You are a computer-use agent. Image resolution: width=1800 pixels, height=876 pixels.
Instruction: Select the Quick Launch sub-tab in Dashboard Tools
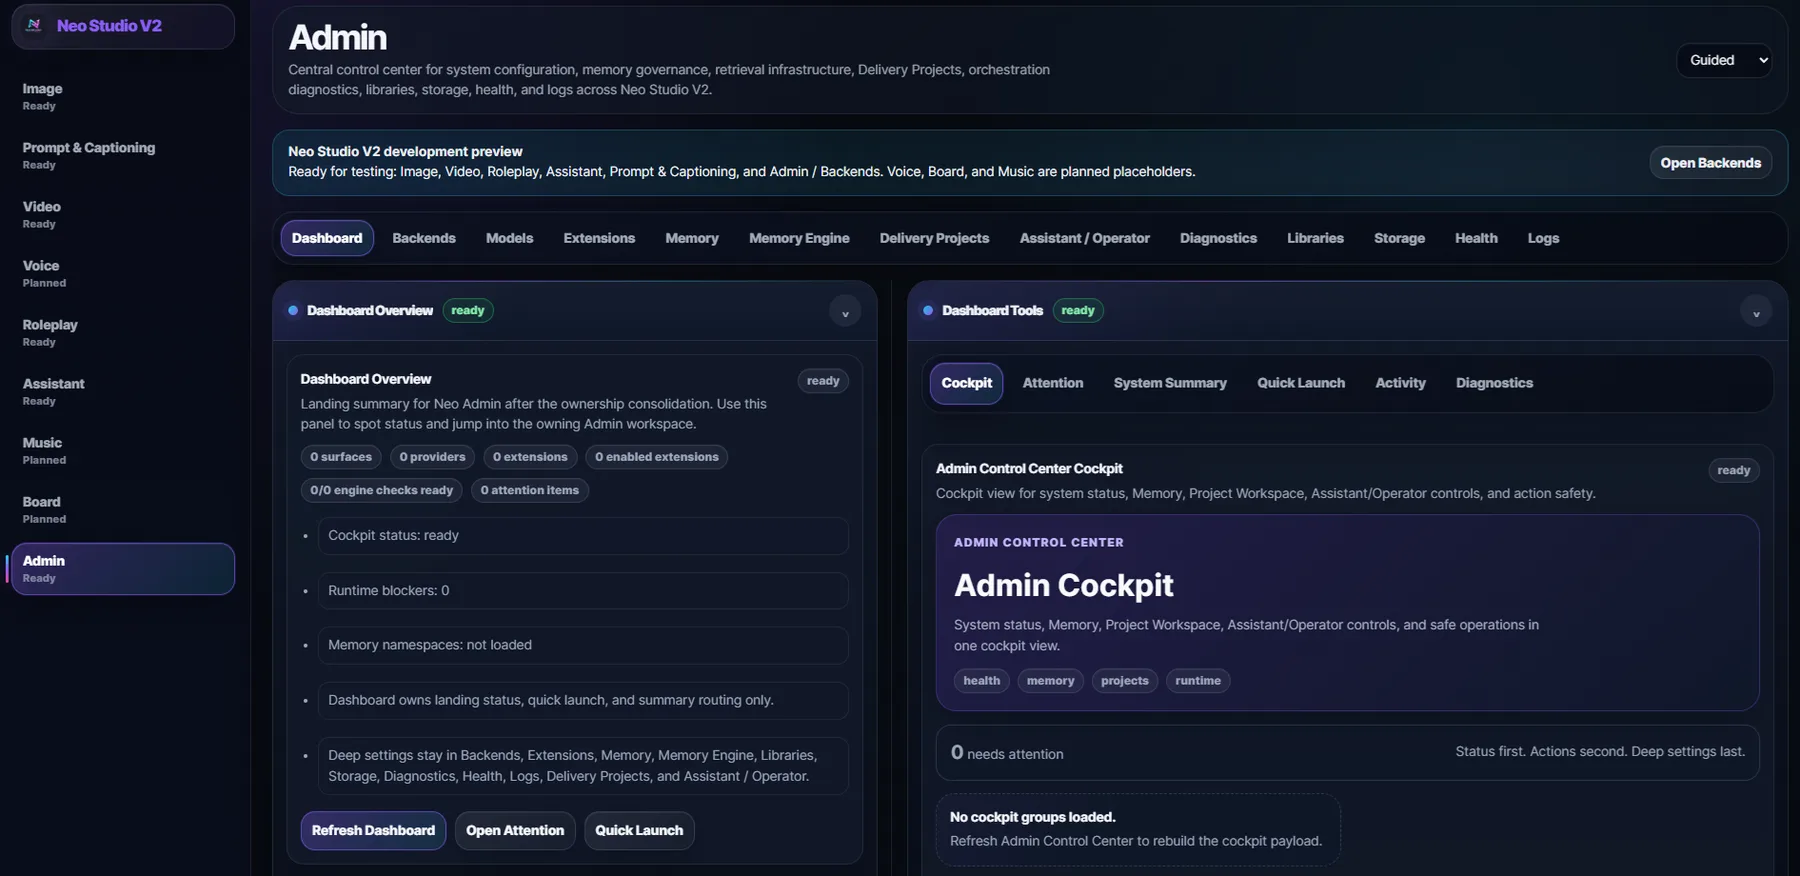(1301, 383)
